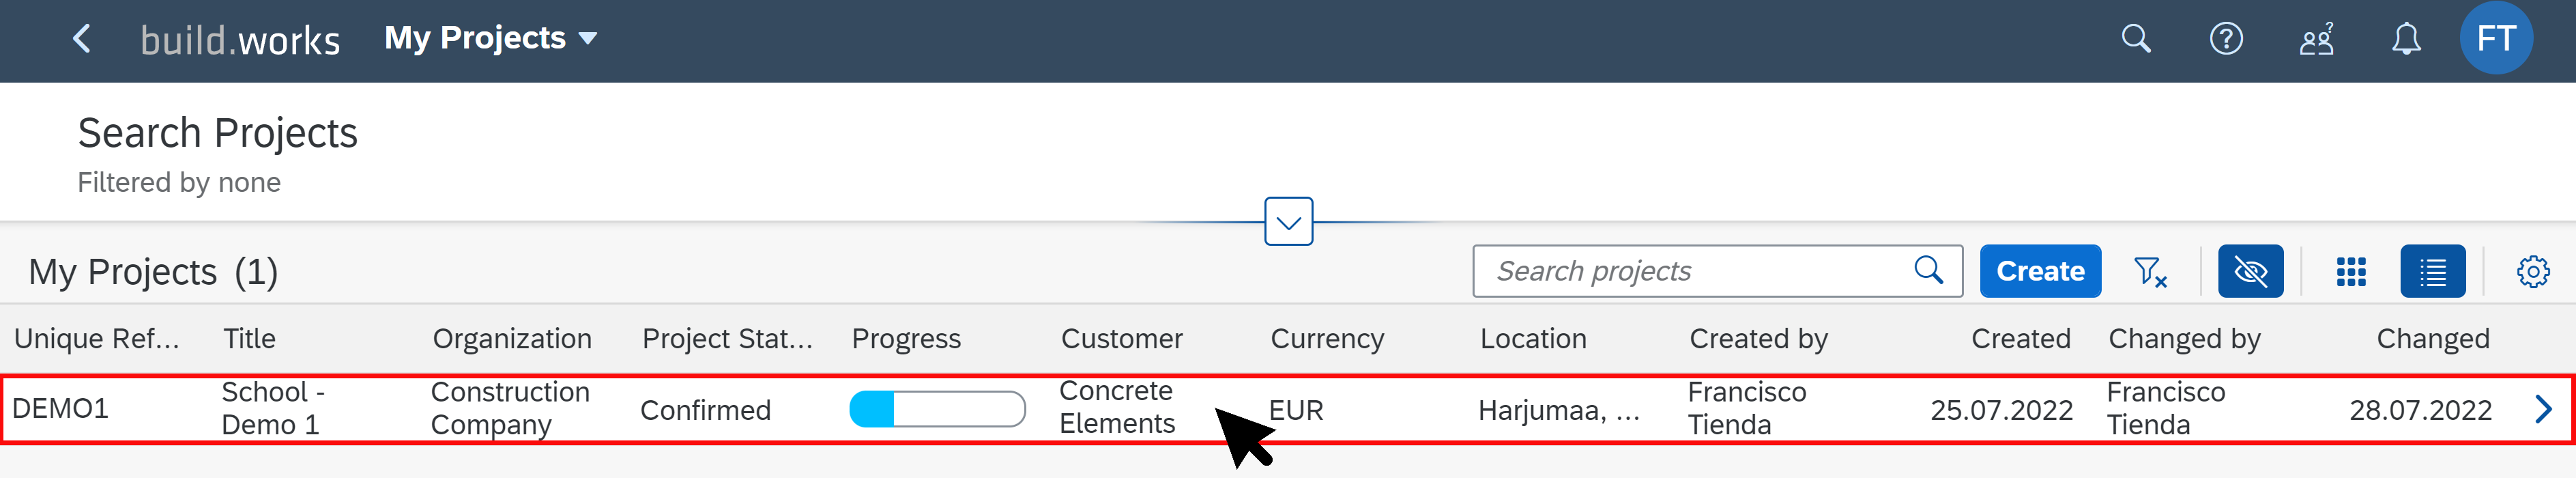
Task: Open the FT user avatar menu
Action: (2496, 38)
